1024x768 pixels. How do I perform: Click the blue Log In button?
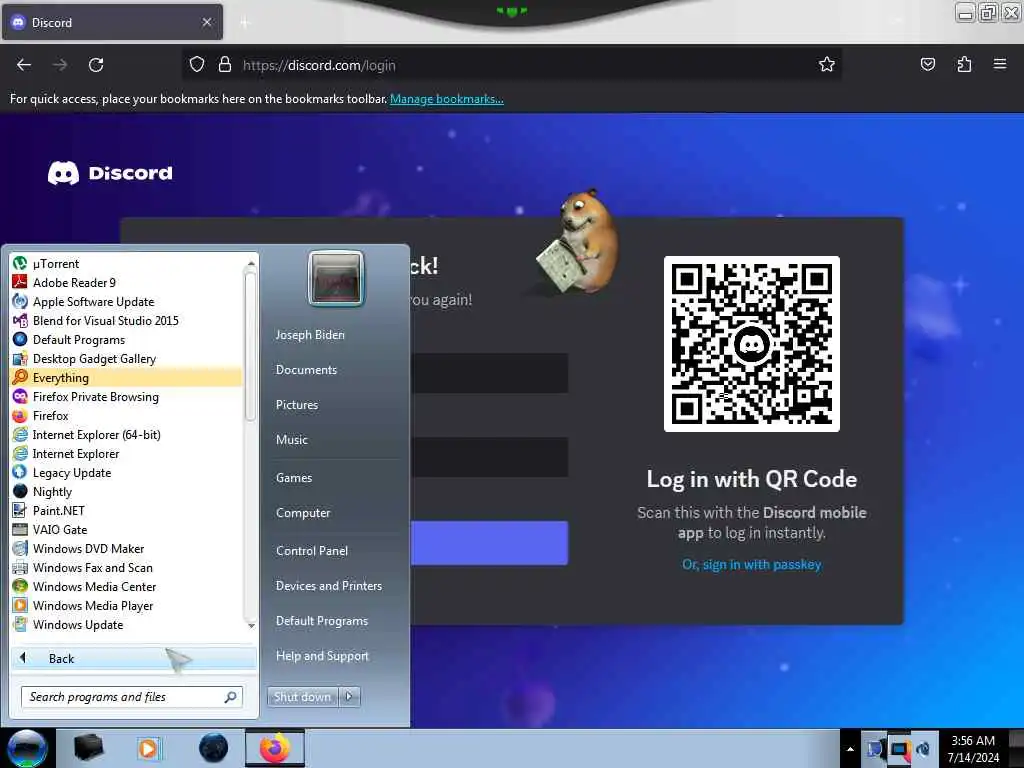[x=489, y=543]
